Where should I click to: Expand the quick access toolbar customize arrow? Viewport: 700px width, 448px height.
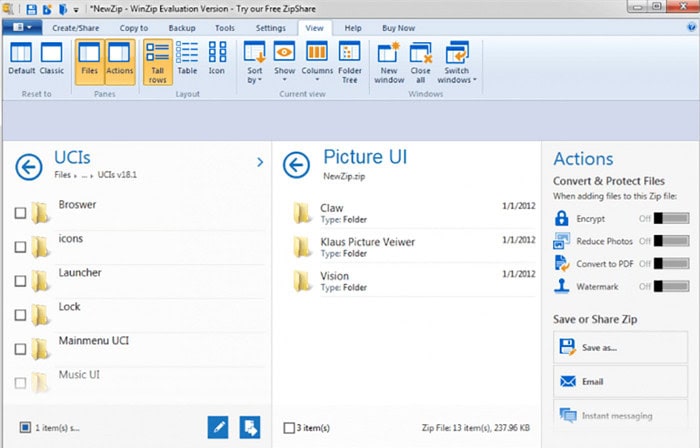coord(76,9)
